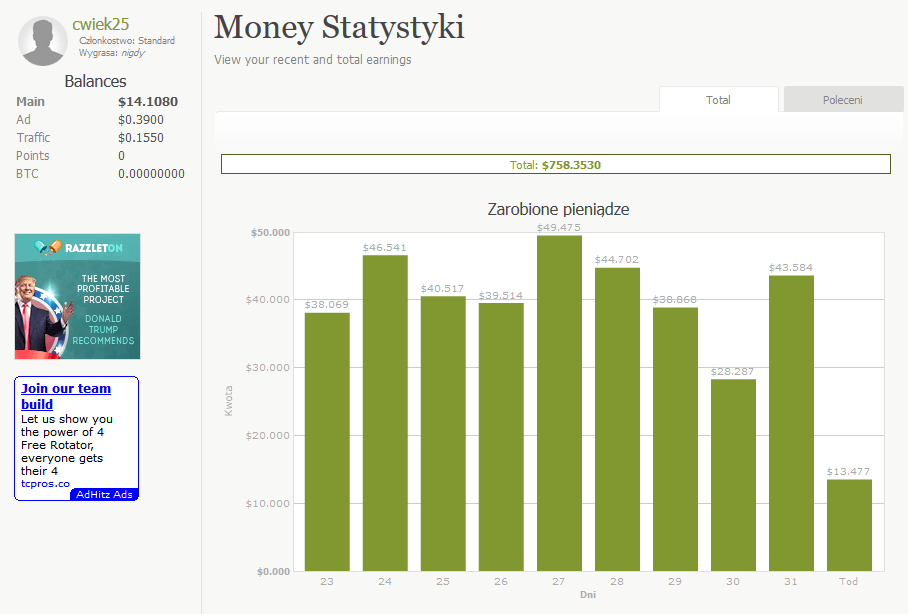Image resolution: width=908 pixels, height=614 pixels.
Task: Click the BTC balance value
Action: tap(151, 174)
